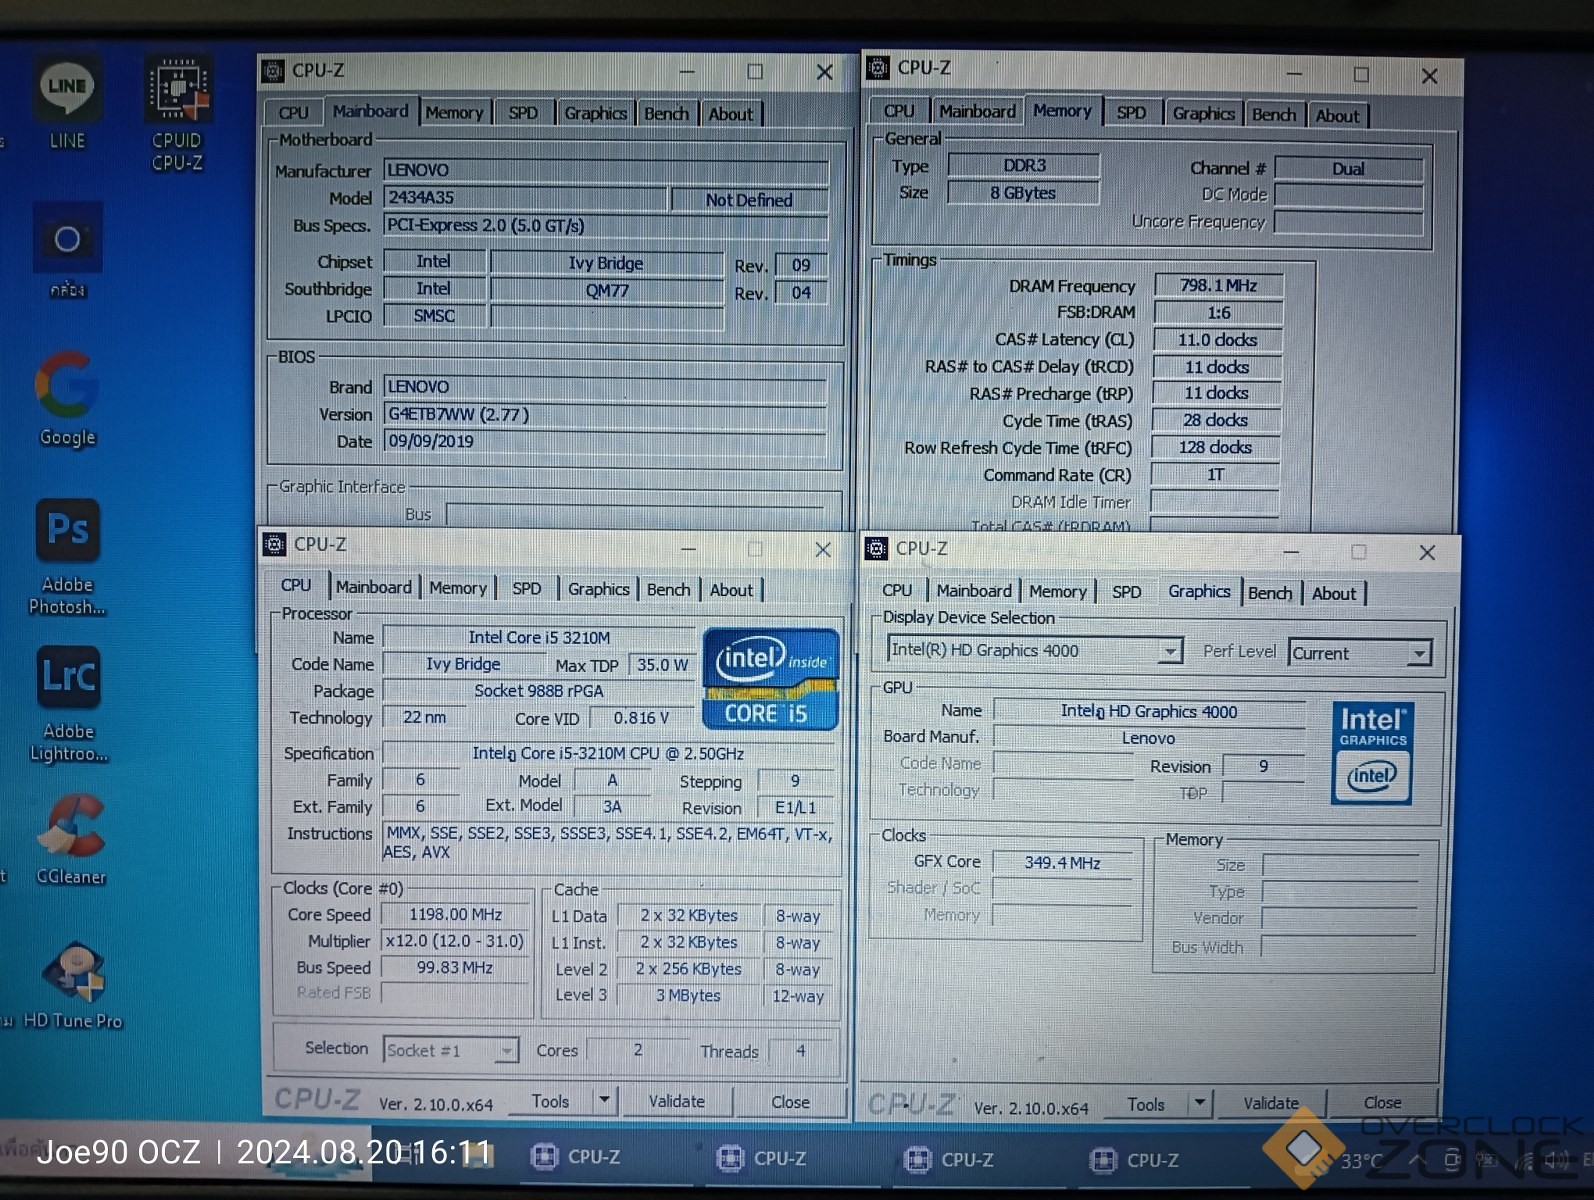Click the CPU window title icon
This screenshot has width=1594, height=1200.
275,544
